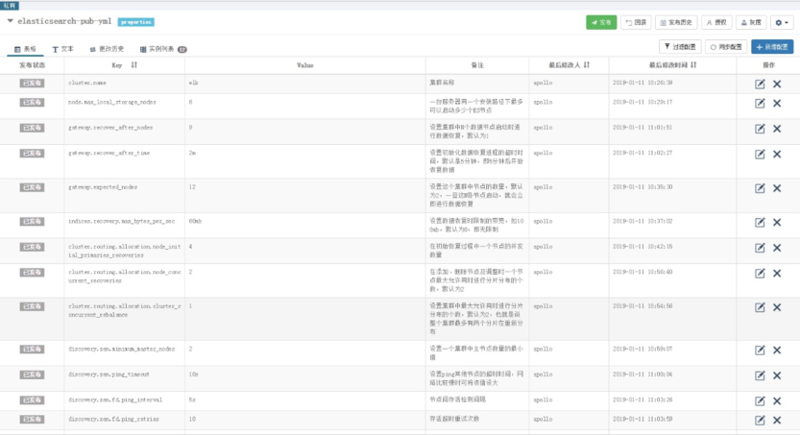Delete discovery.zen.fd.ping_interval row
The height and width of the screenshot is (435, 800).
tap(777, 401)
